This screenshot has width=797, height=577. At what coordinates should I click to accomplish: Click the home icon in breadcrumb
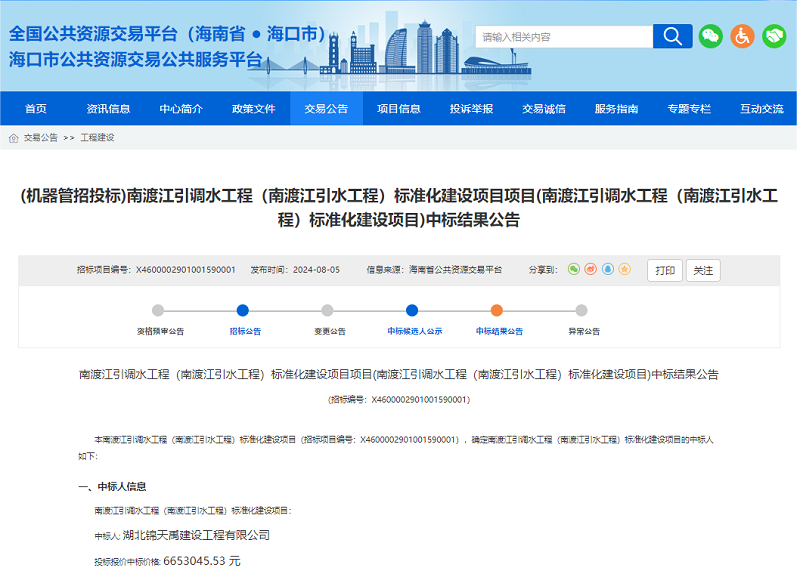(13, 138)
